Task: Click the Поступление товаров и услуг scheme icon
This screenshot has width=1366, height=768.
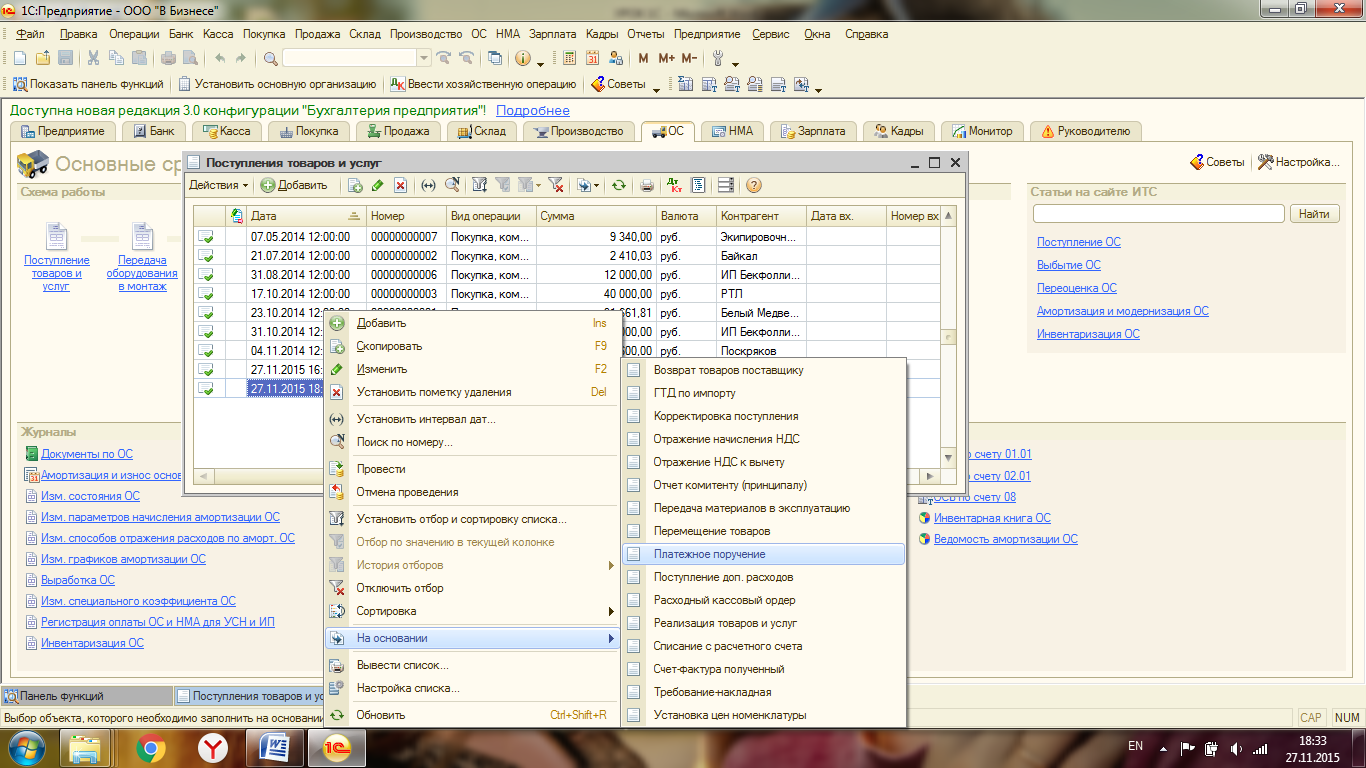Action: click(x=57, y=237)
